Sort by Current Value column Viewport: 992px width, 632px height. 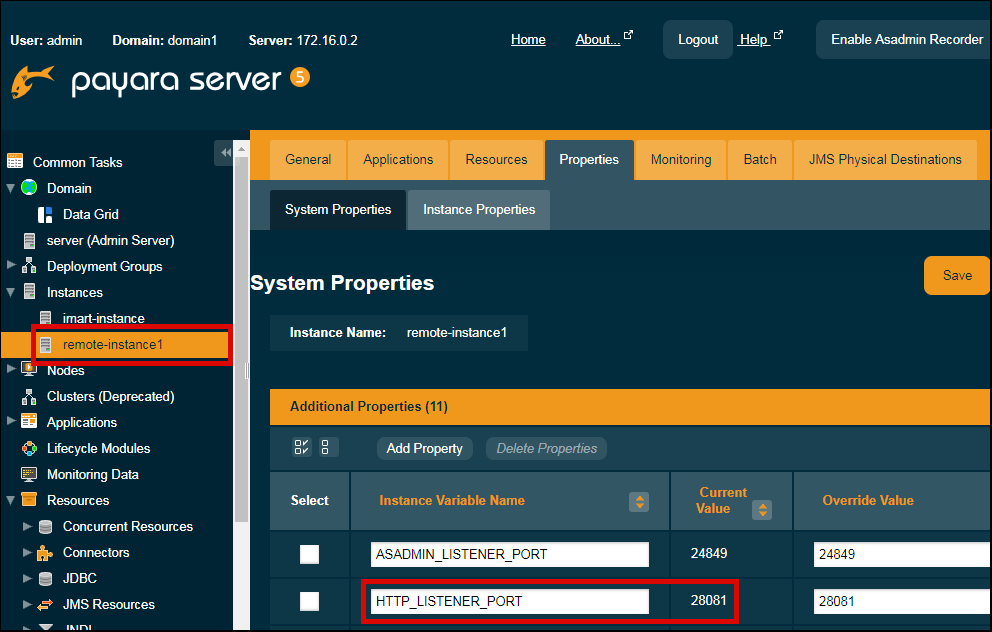(x=762, y=510)
